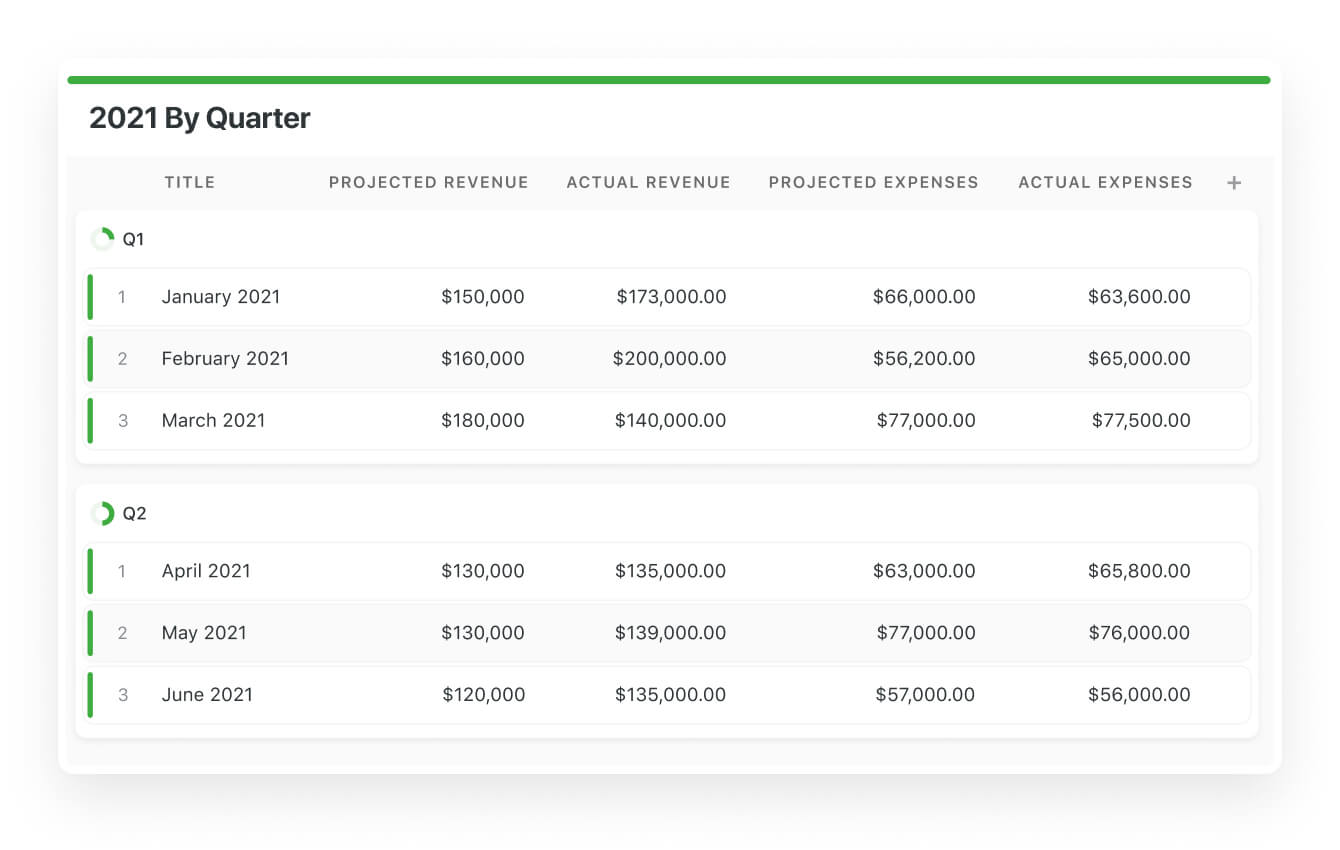Select row number 3 of June 2021
The width and height of the screenshot is (1340, 850).
pos(123,695)
